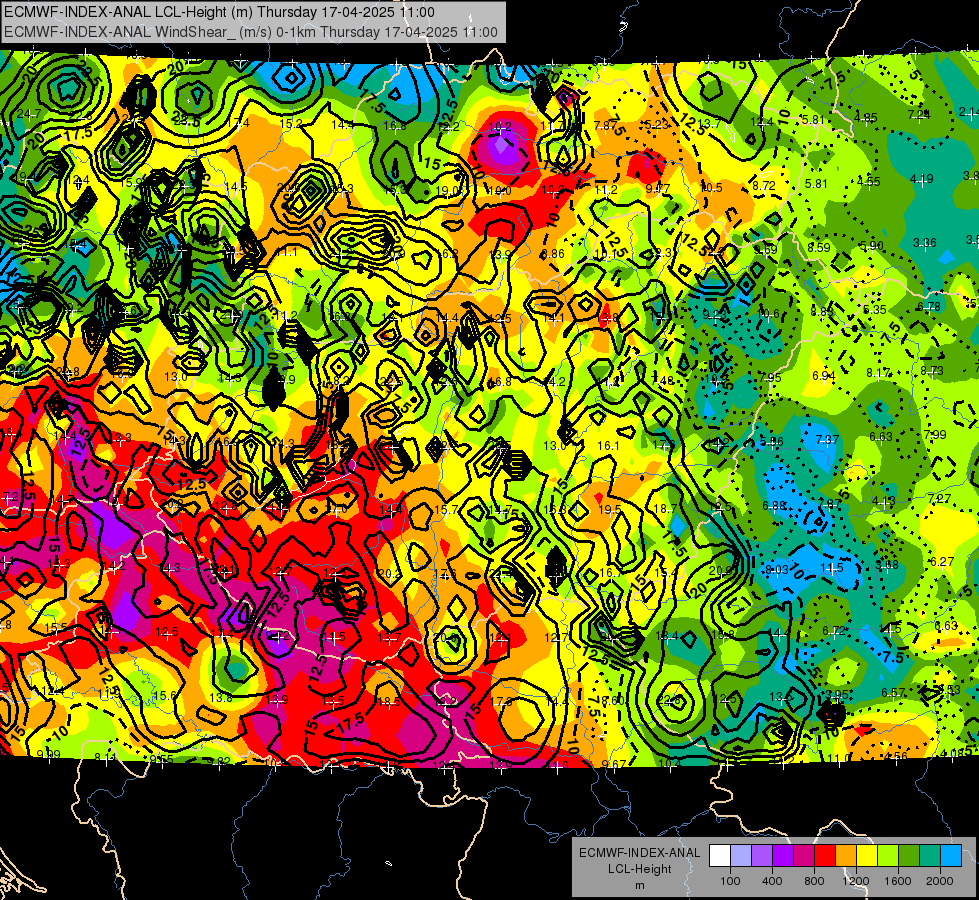This screenshot has height=900, width=979.
Task: Click the map value 4.55
Action: tap(869, 182)
